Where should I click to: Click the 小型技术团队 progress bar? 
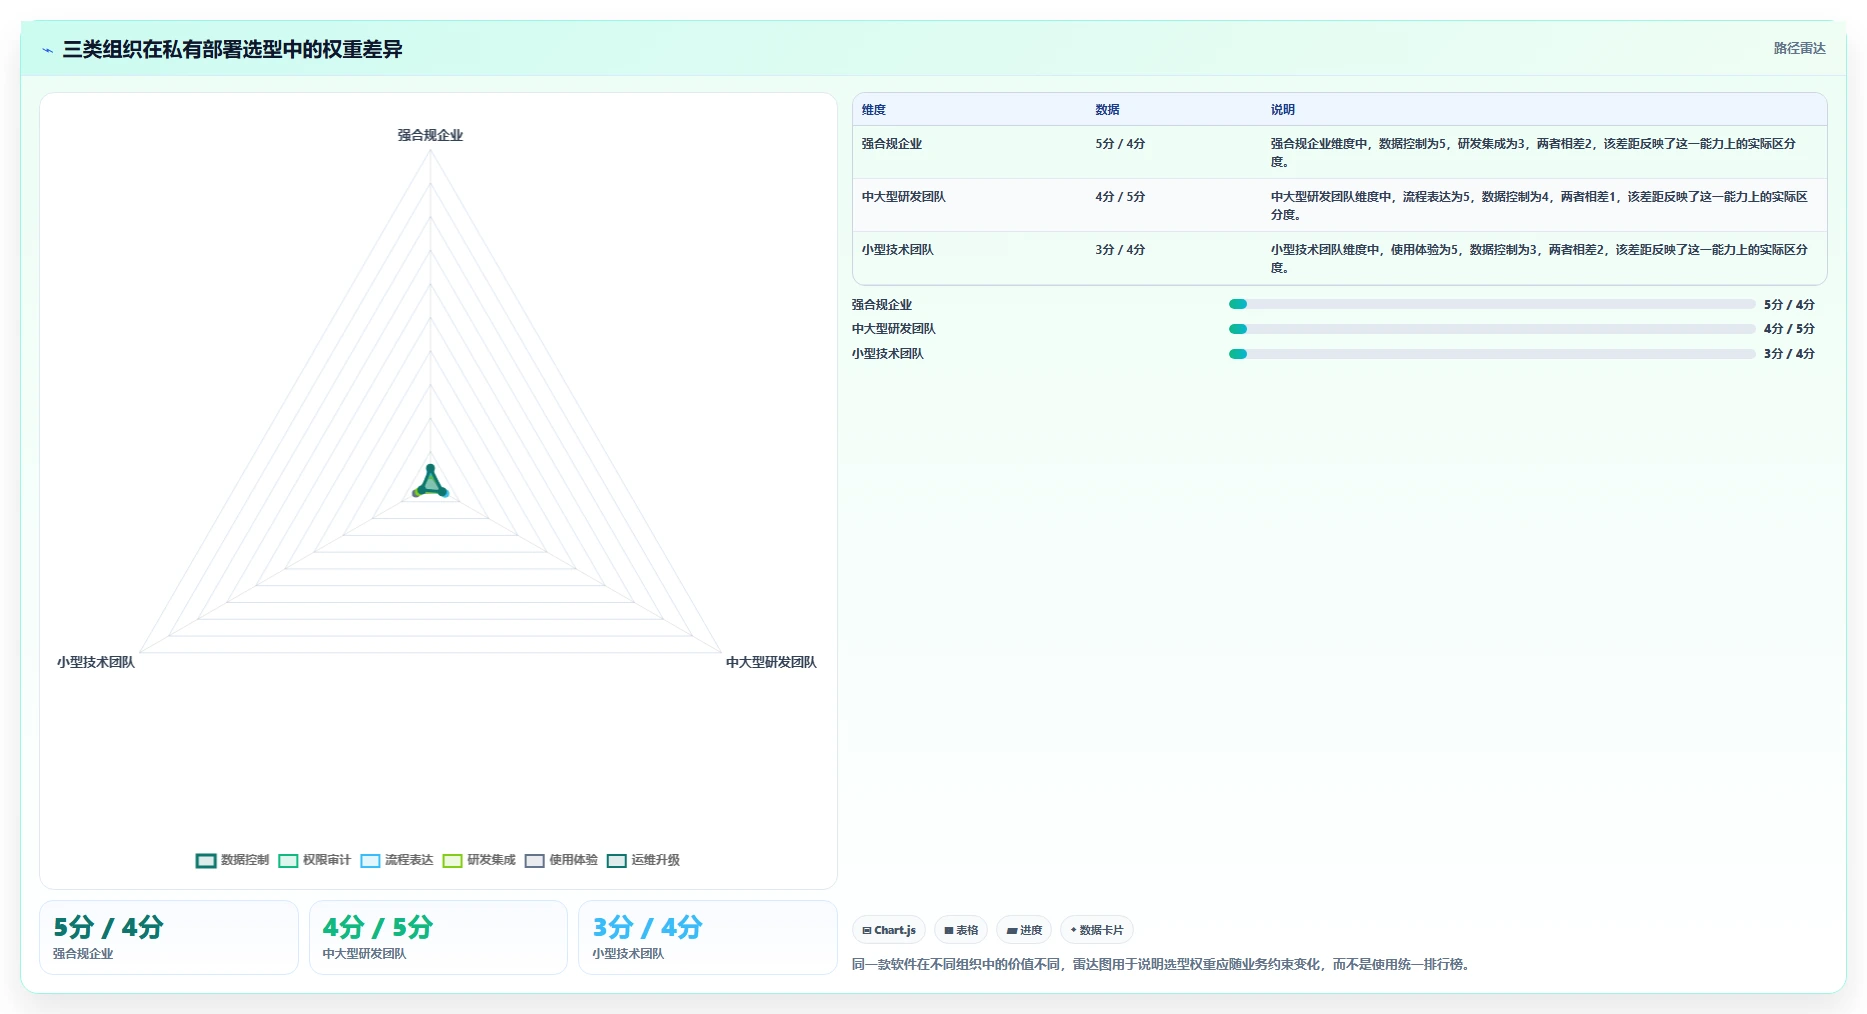point(1492,354)
